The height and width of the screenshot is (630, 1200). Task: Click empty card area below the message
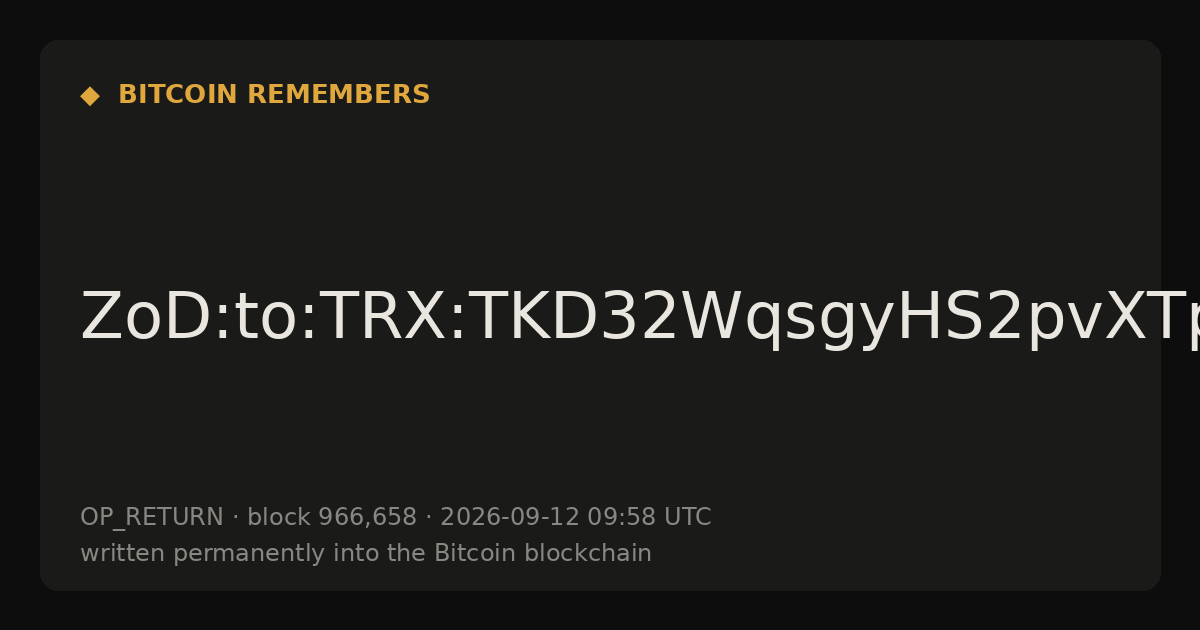[x=600, y=430]
